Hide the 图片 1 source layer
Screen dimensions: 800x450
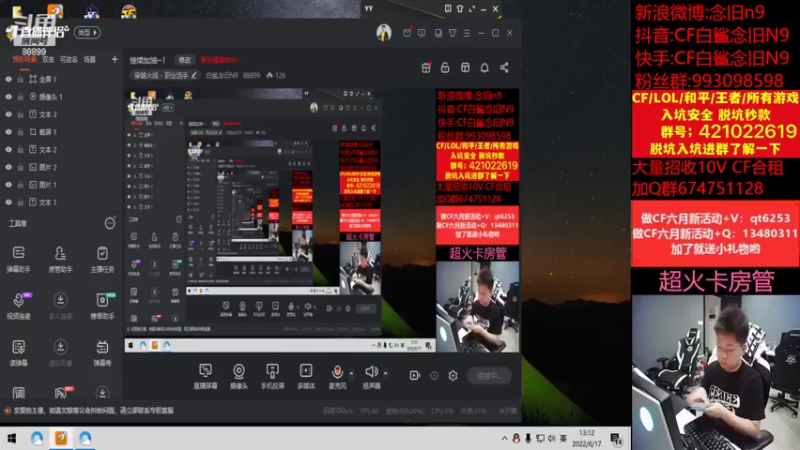pos(9,185)
